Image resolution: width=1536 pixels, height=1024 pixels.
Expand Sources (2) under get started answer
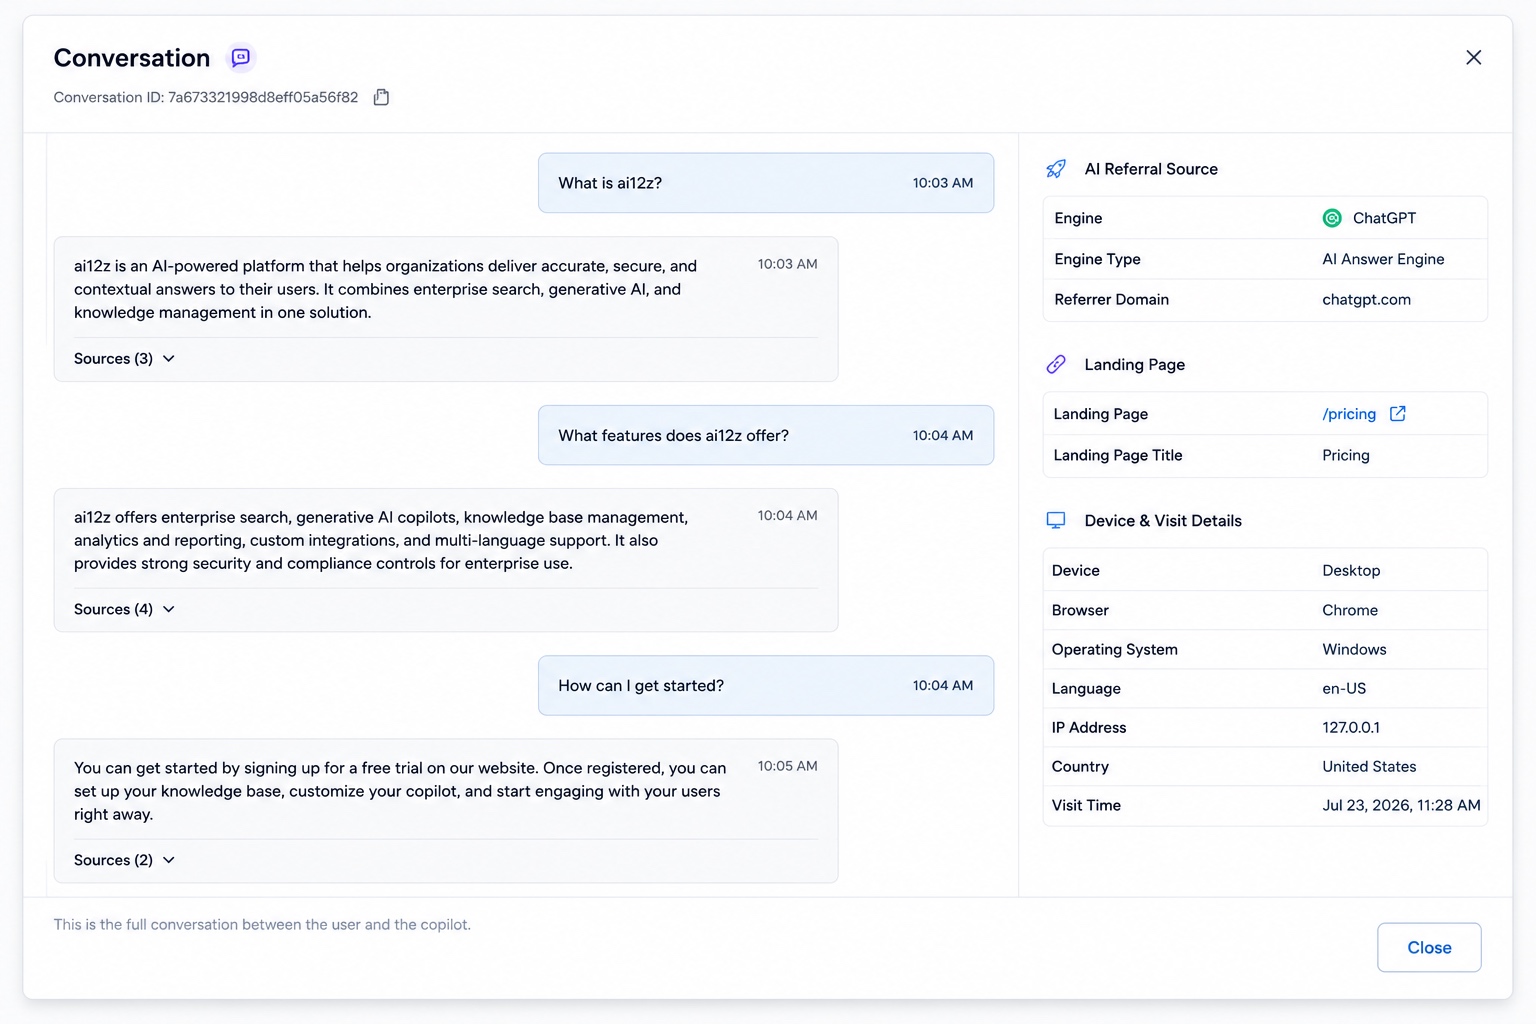pos(125,861)
